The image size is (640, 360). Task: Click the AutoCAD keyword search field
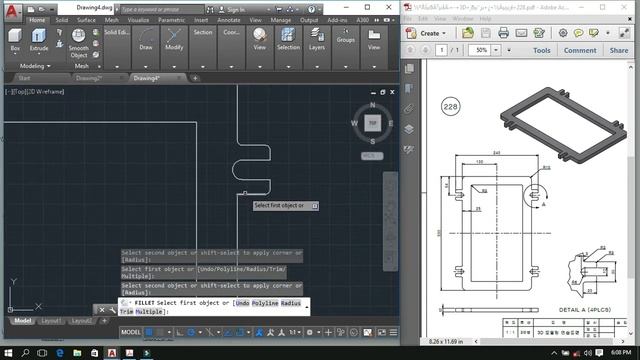tap(162, 9)
